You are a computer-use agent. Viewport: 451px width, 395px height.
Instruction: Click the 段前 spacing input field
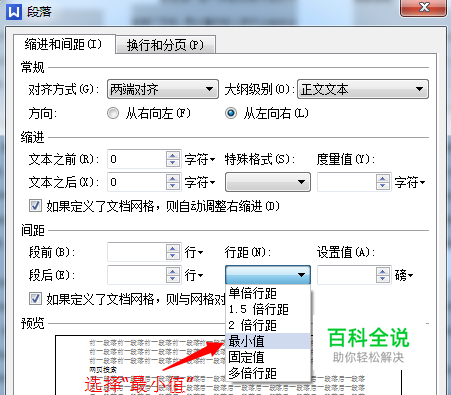[136, 252]
